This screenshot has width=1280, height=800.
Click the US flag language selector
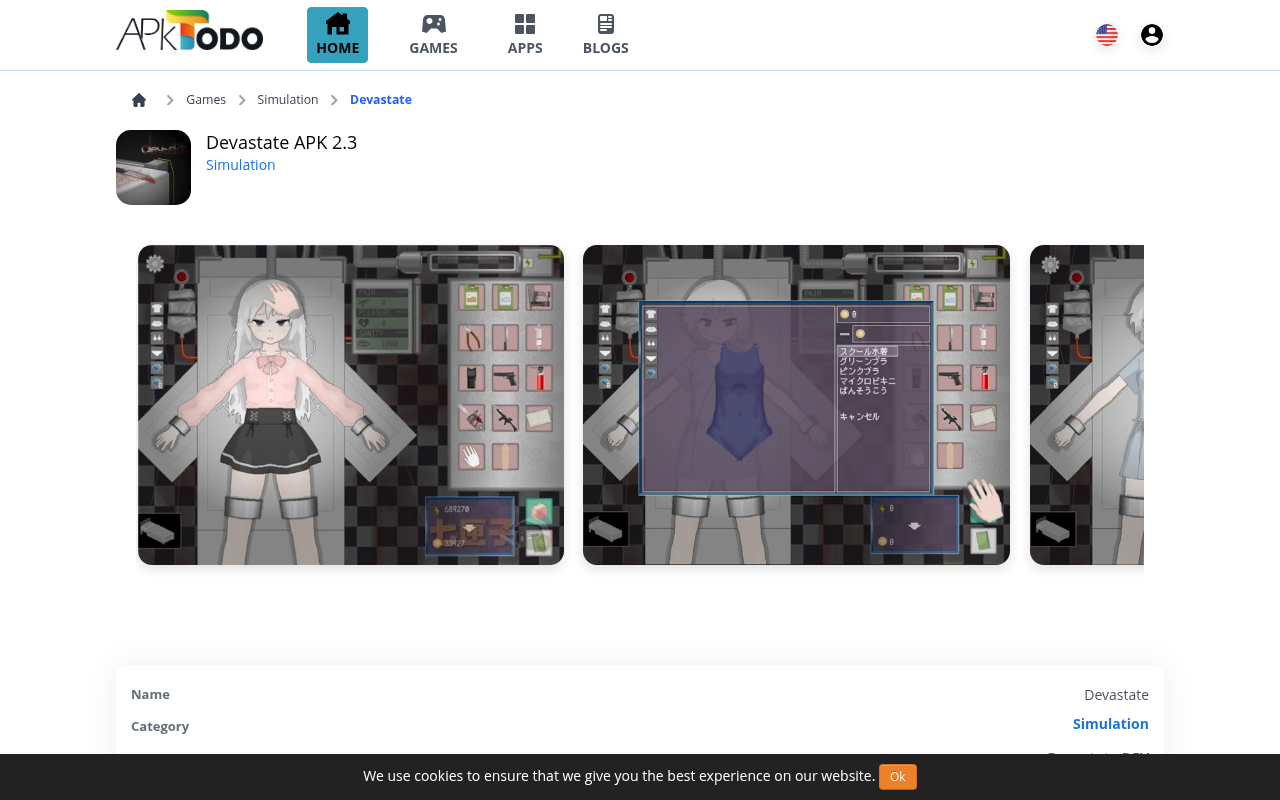[x=1107, y=35]
